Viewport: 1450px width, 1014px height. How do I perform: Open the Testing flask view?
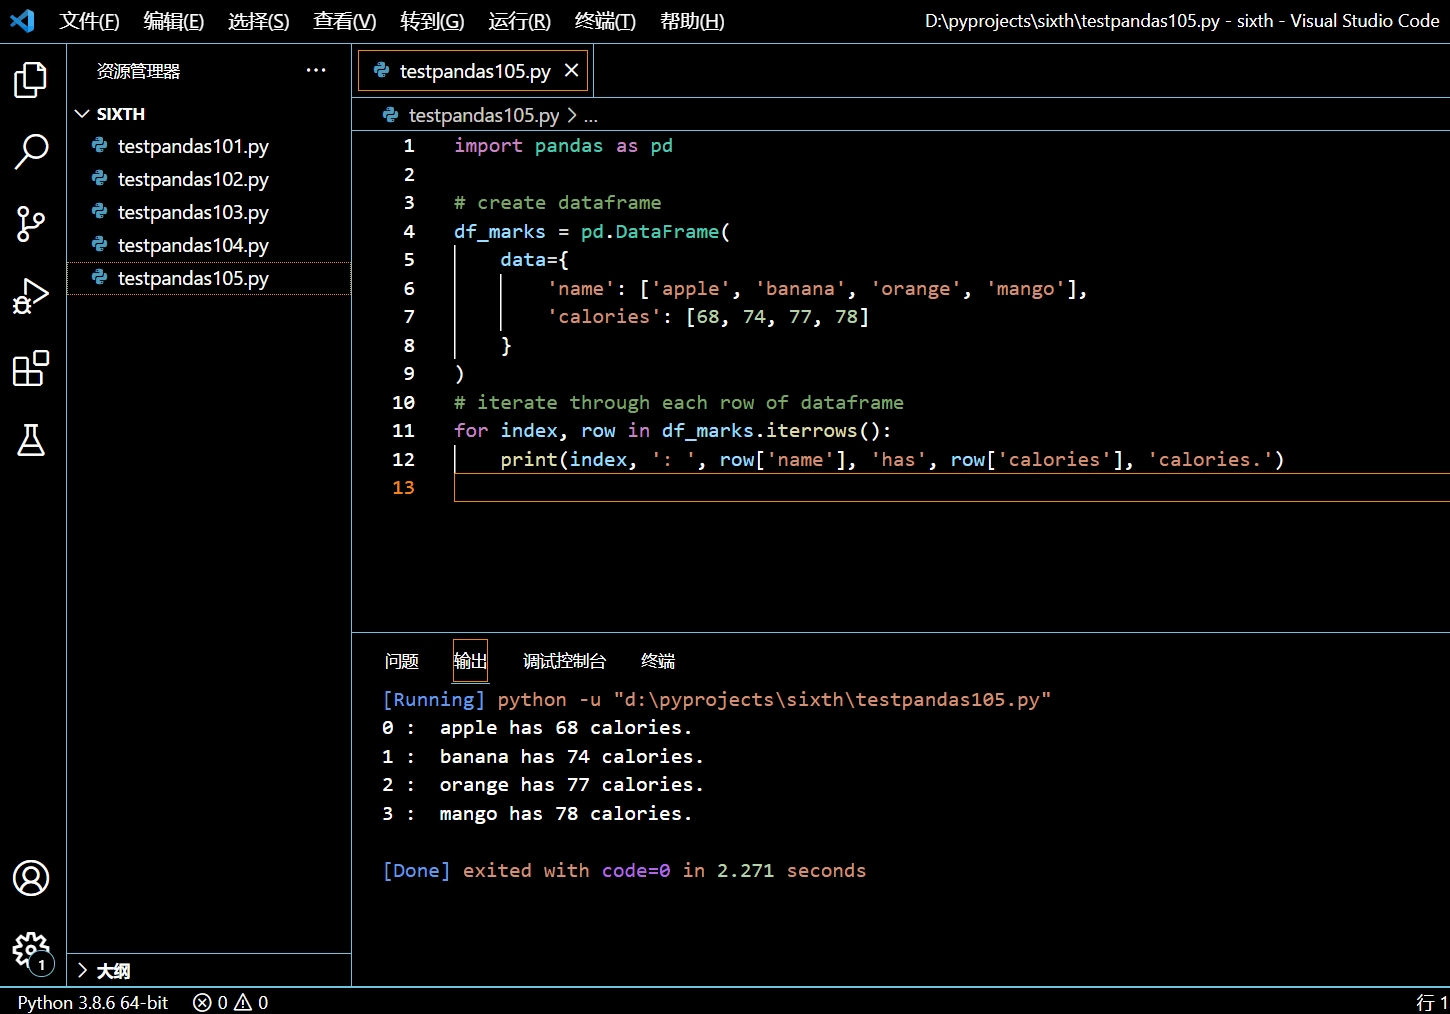31,440
